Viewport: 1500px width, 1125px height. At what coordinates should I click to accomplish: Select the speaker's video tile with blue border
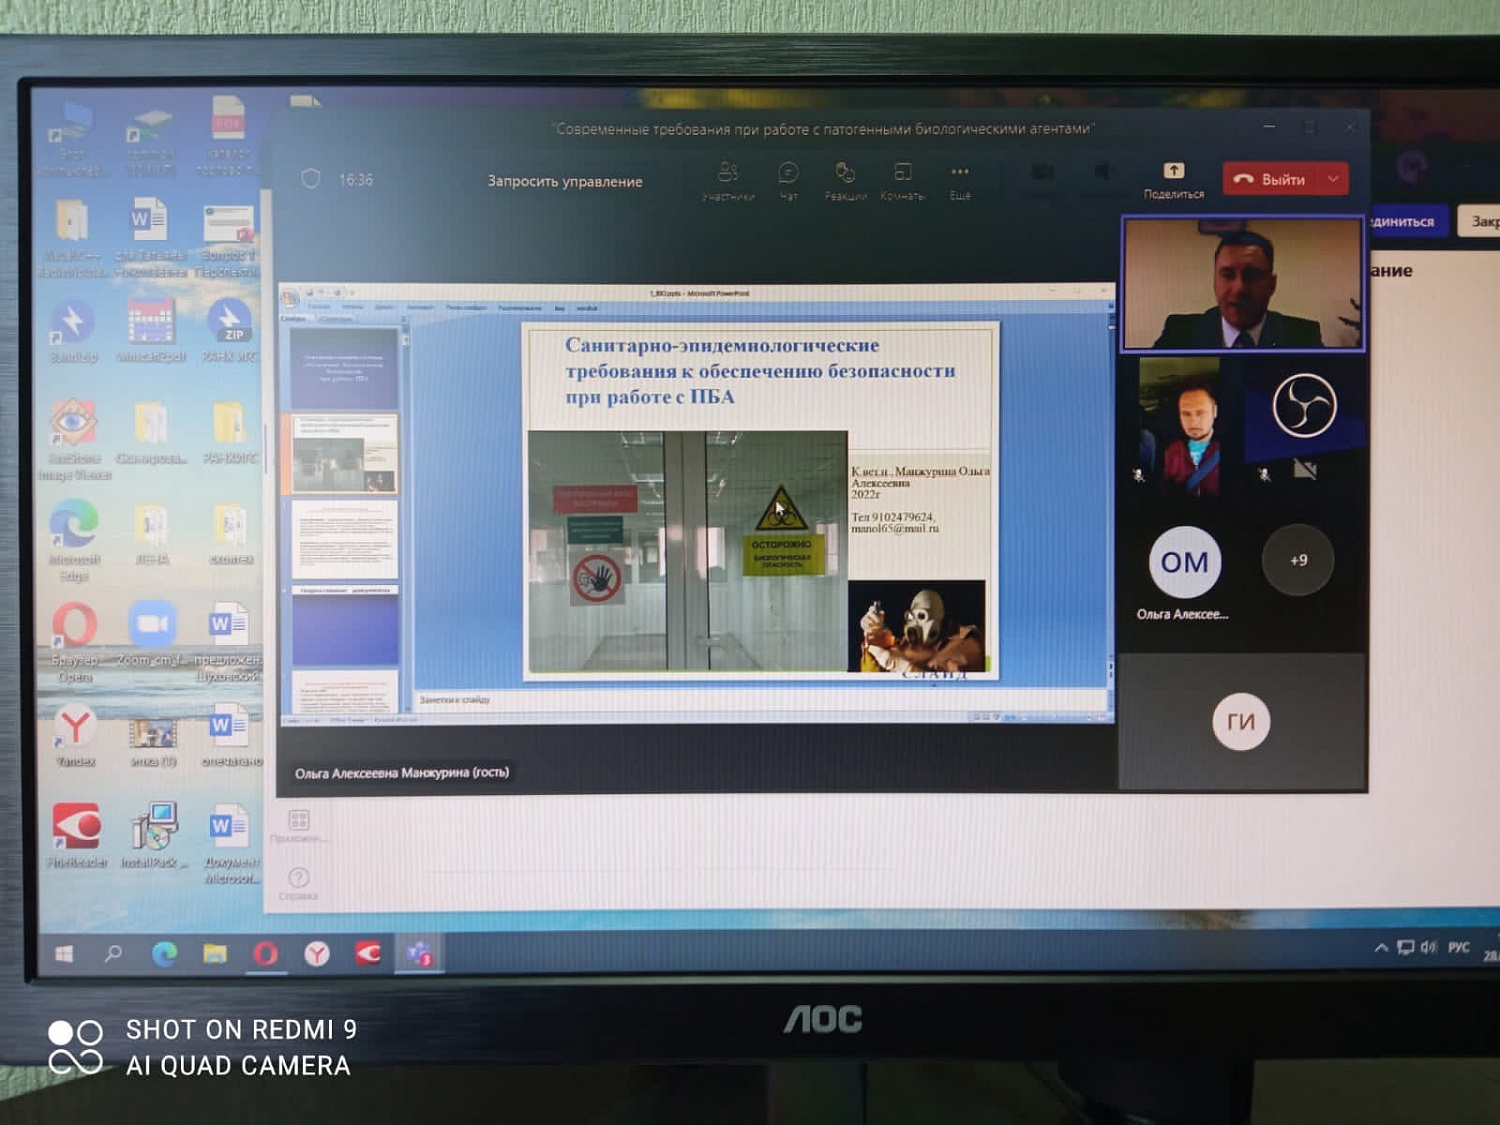click(1243, 284)
